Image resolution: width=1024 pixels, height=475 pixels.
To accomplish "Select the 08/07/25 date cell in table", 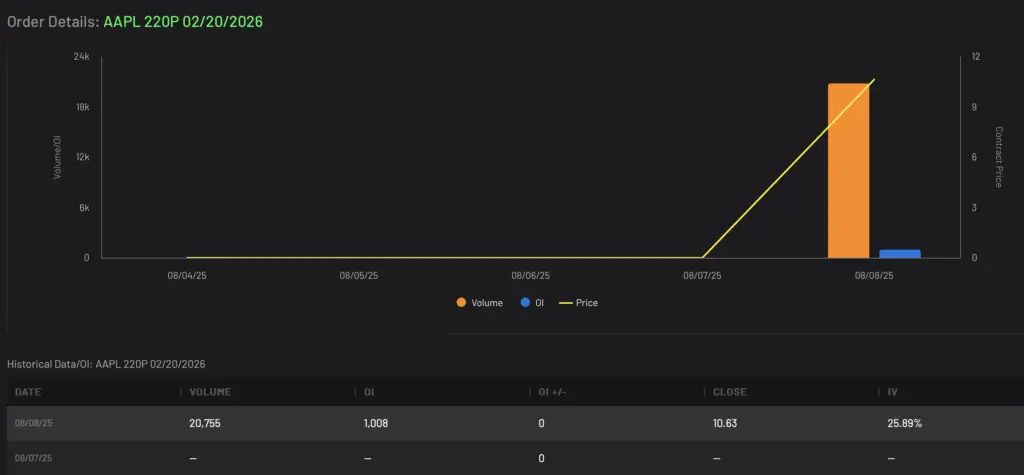I will (33, 458).
